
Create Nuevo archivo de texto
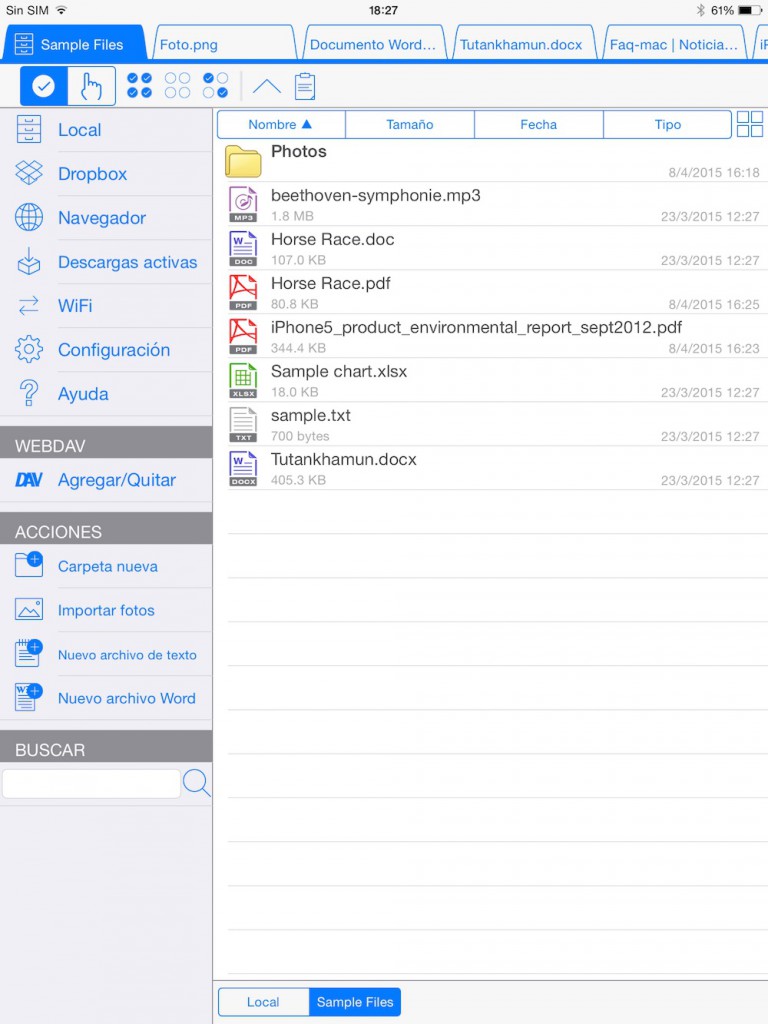pyautogui.click(x=106, y=654)
